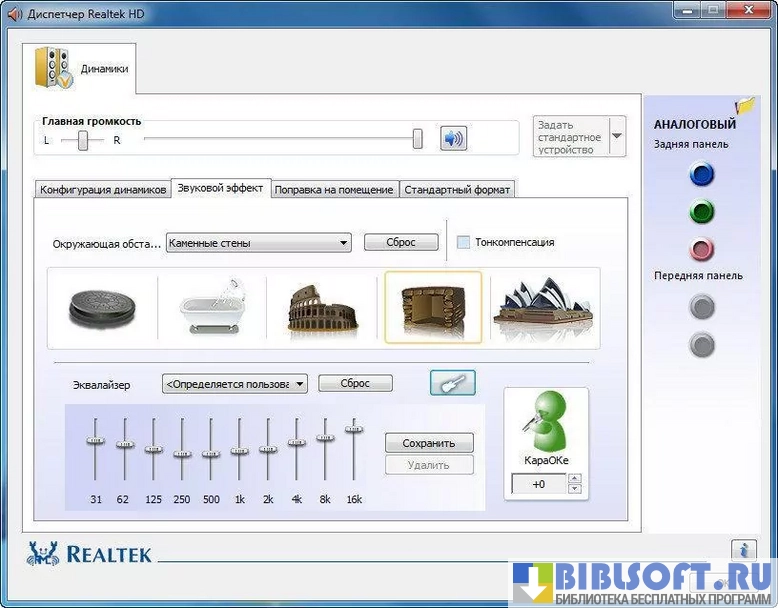The height and width of the screenshot is (608, 778).
Task: Expand the equalizer preset dropdown
Action: (234, 383)
